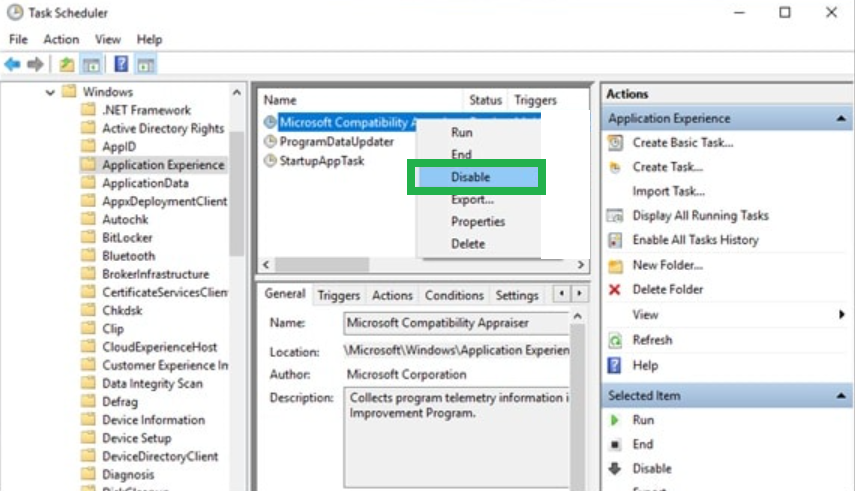
Task: Collapse the Selected Item actions section
Action: pos(841,396)
